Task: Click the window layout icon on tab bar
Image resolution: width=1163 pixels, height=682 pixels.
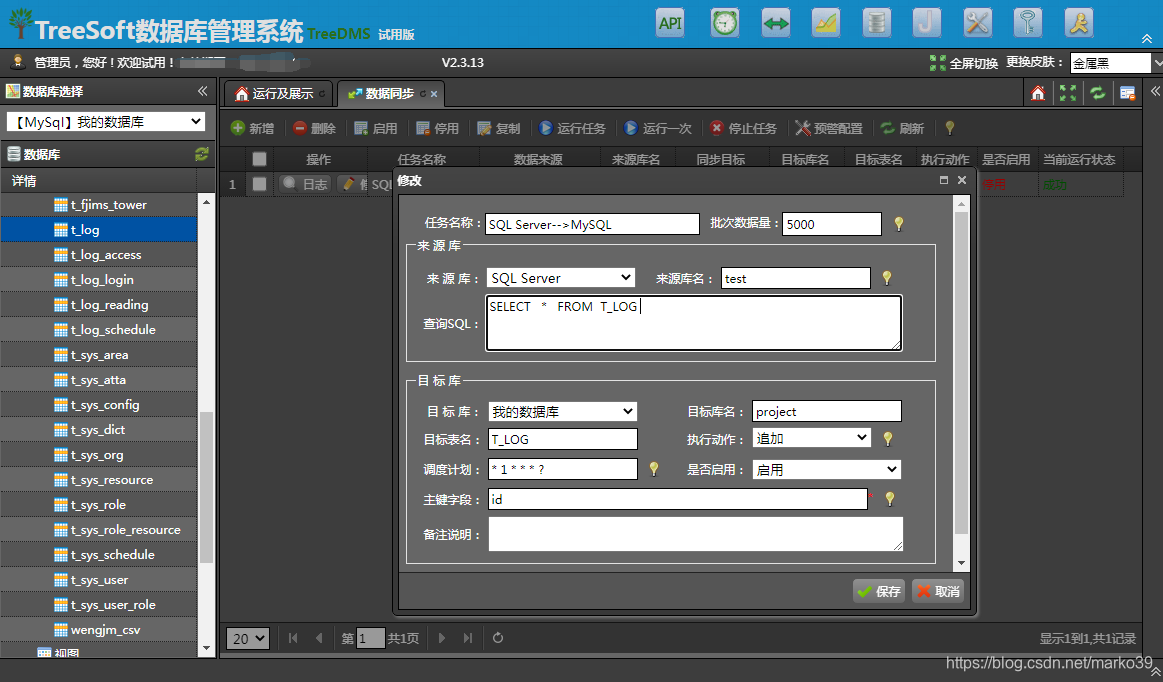Action: 1127,93
